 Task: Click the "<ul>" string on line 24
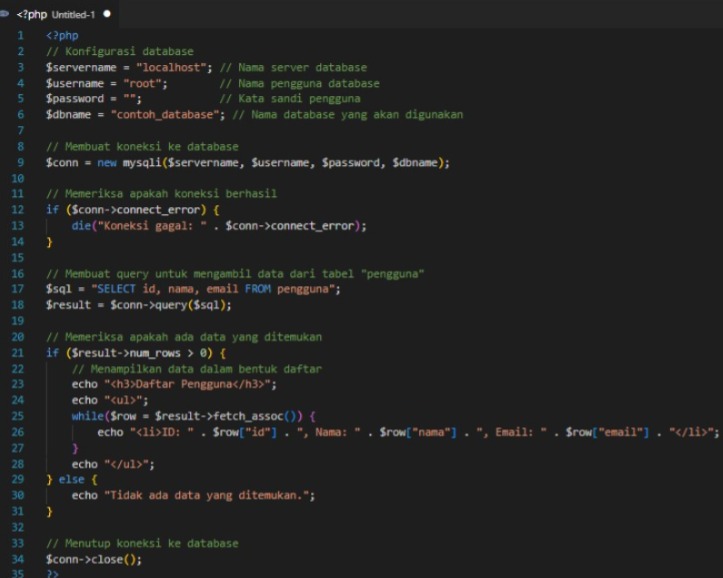point(123,400)
